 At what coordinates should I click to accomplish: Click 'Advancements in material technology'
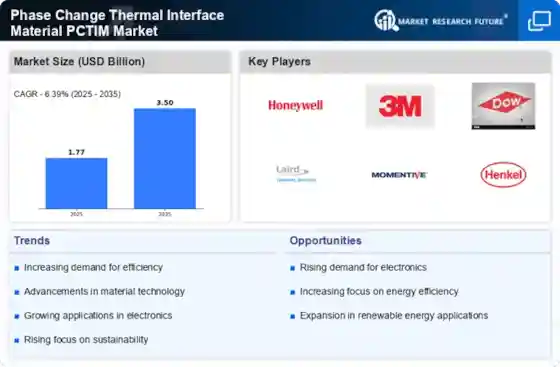coord(104,292)
